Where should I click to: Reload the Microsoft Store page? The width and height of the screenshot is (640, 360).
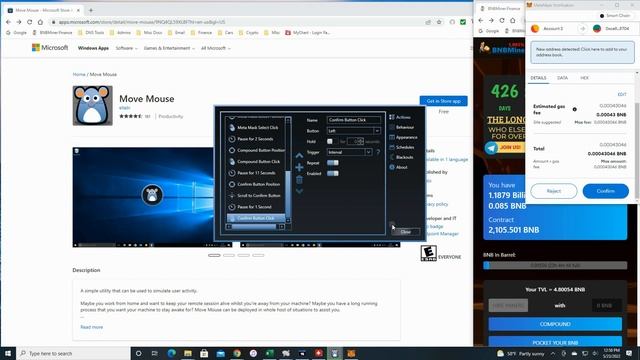pyautogui.click(x=29, y=22)
